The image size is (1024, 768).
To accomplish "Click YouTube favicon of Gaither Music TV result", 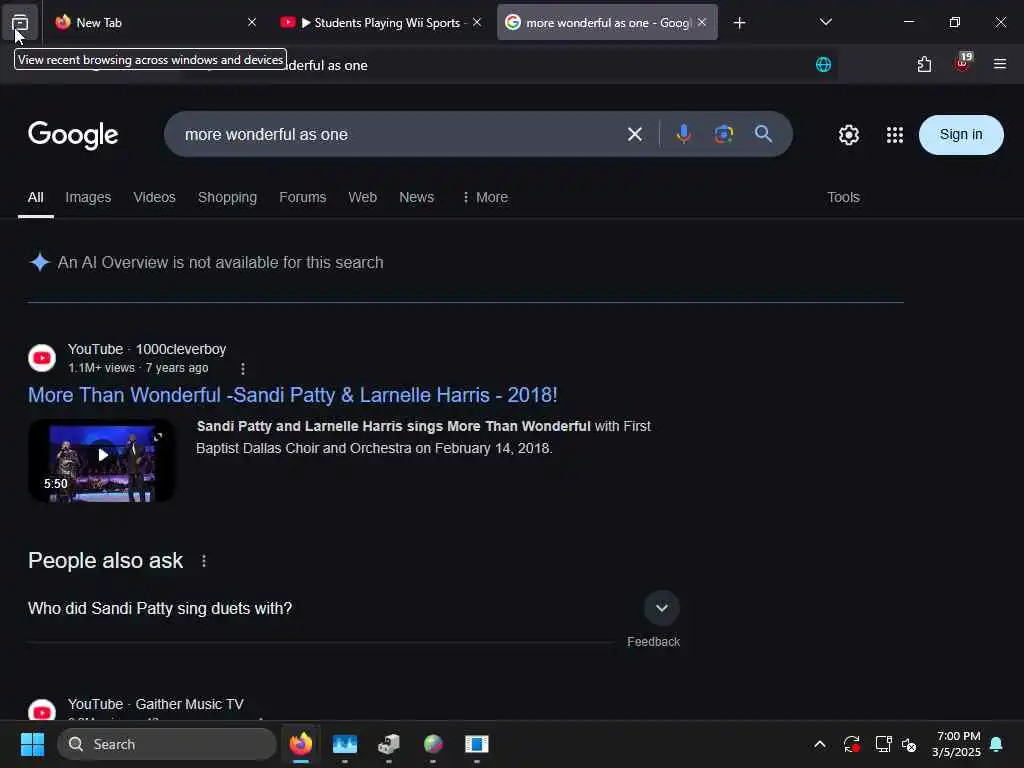I will [42, 711].
